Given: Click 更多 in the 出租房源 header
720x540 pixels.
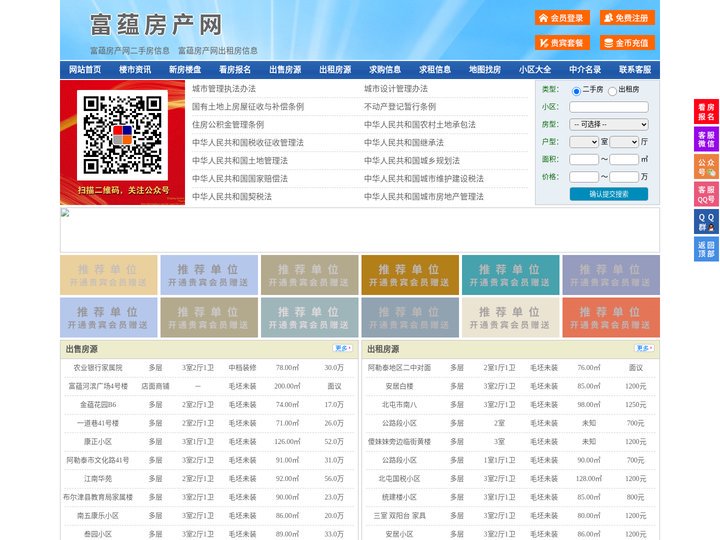Looking at the screenshot, I should point(645,349).
